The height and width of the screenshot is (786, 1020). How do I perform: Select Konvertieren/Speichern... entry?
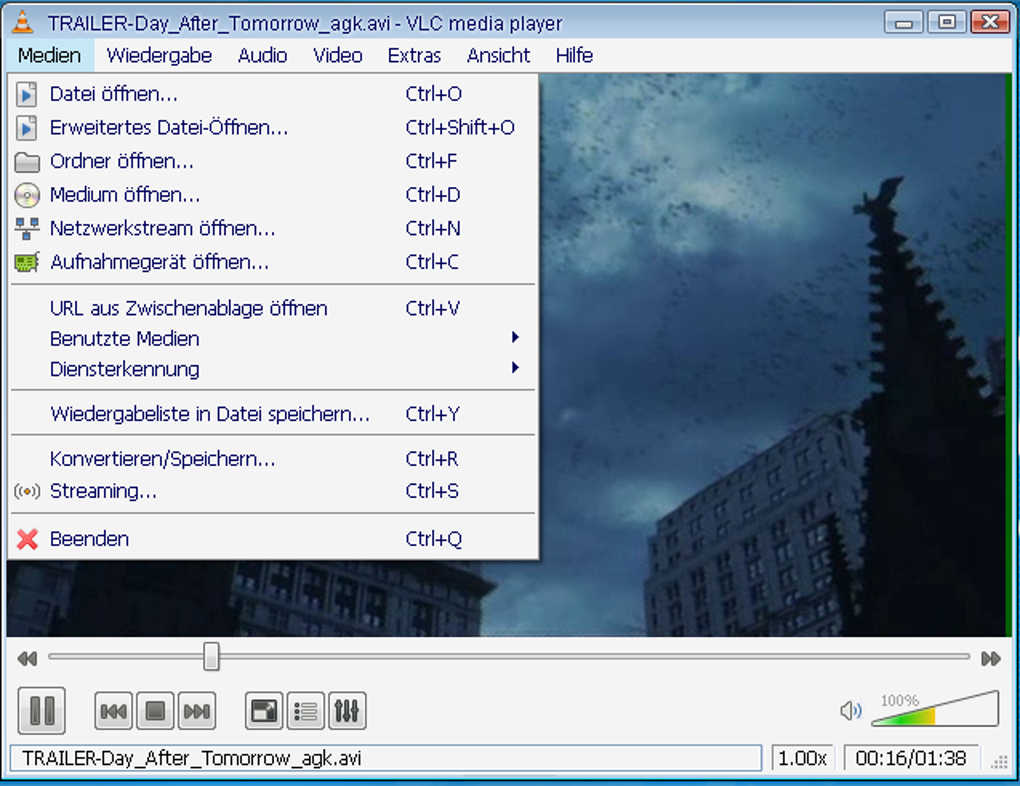click(273, 459)
